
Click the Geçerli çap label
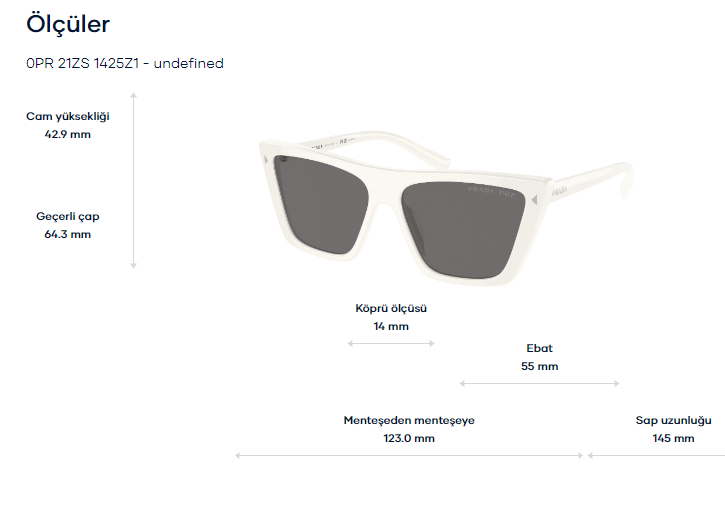(x=68, y=216)
